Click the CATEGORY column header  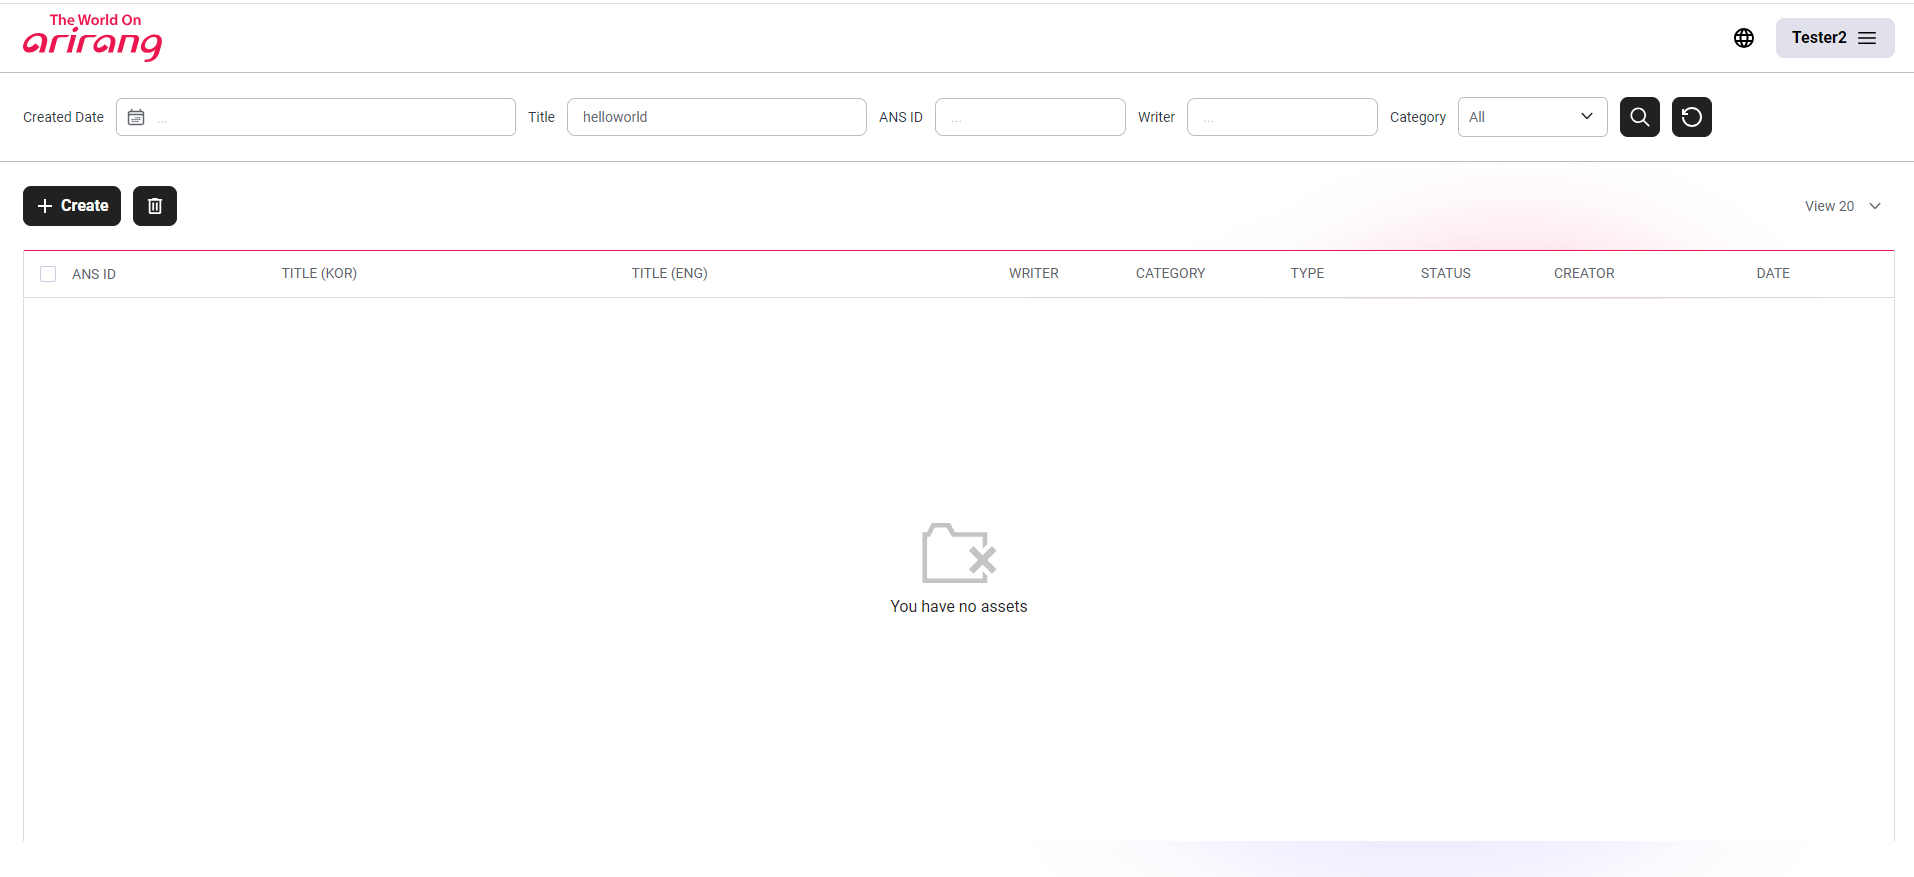click(1170, 273)
